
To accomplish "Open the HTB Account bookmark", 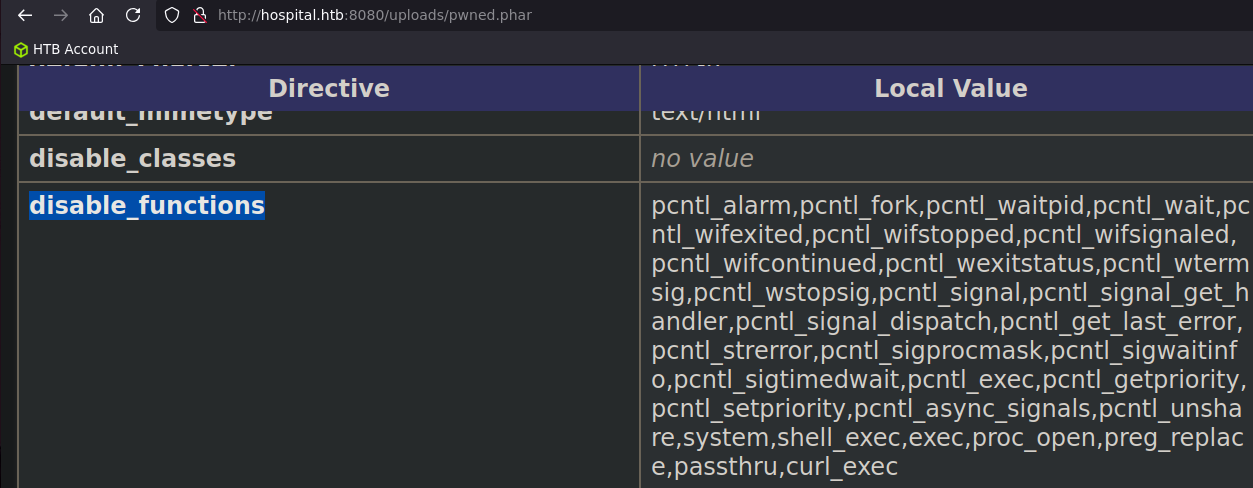I will (x=66, y=49).
